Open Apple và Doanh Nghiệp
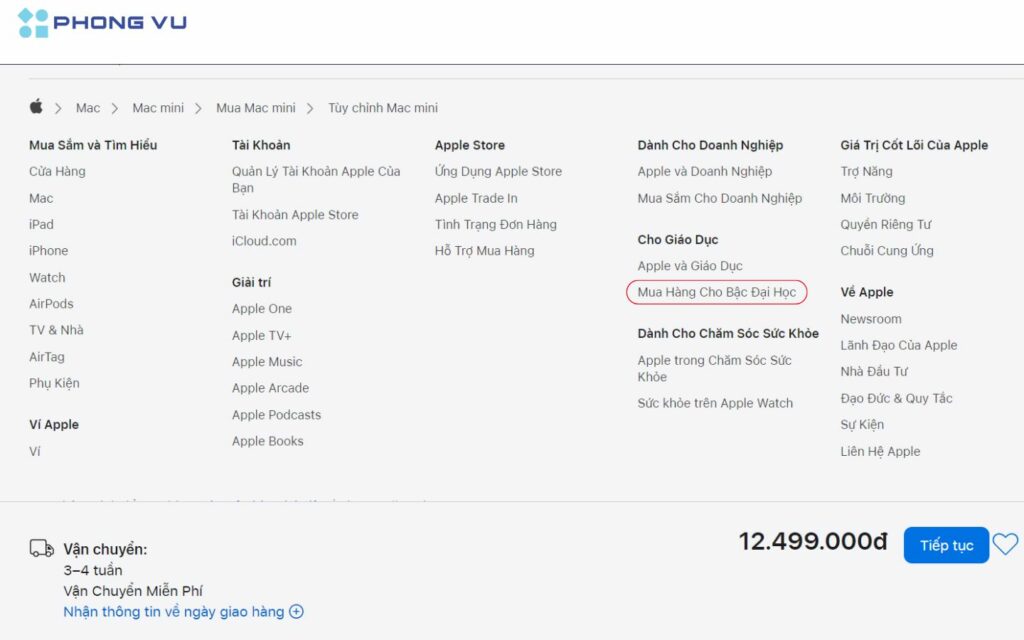 [705, 171]
